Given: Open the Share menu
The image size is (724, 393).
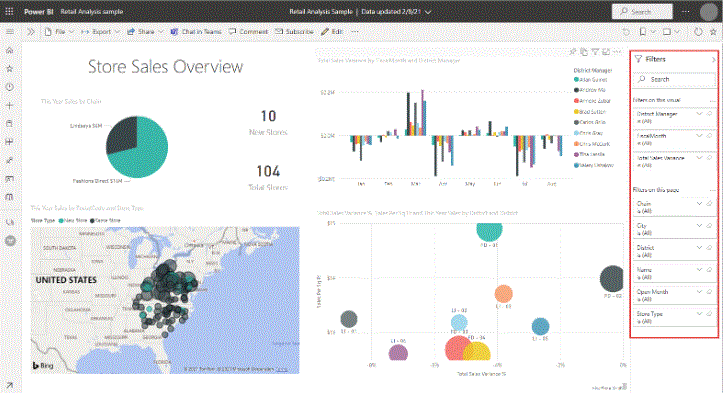Looking at the screenshot, I should (x=145, y=32).
